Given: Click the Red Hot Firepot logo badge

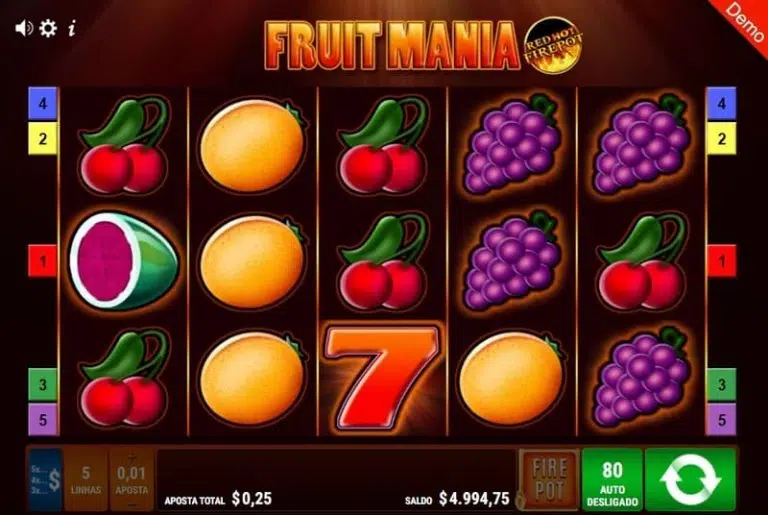Looking at the screenshot, I should (x=552, y=45).
